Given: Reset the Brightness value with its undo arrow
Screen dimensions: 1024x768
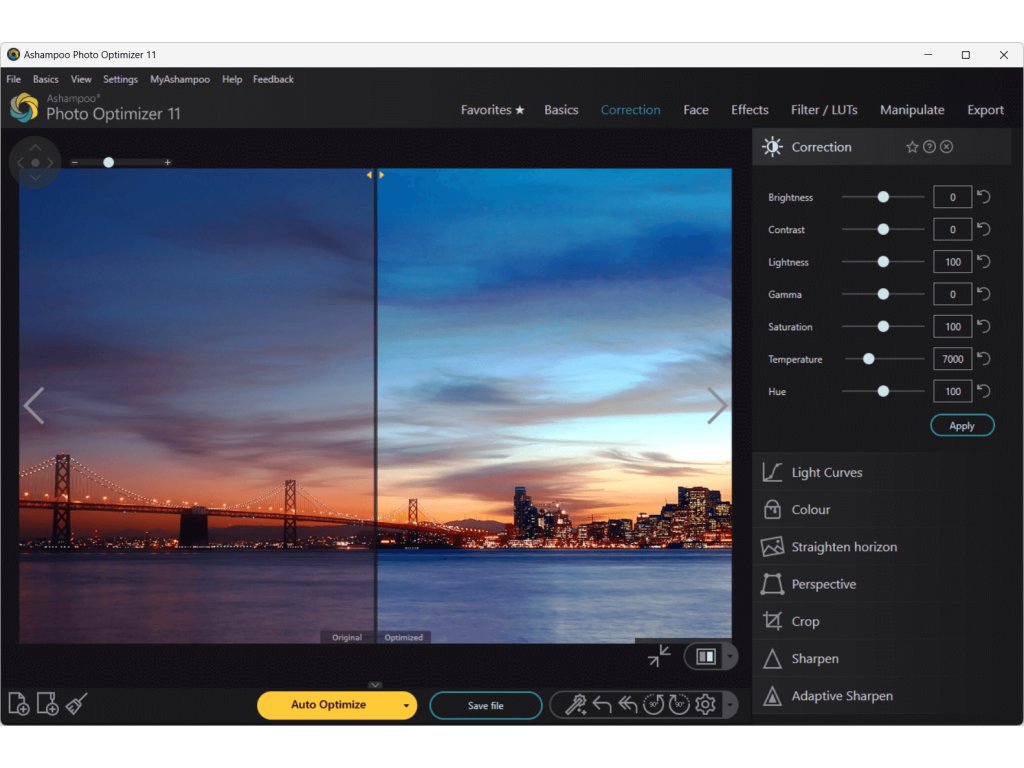Looking at the screenshot, I should [984, 197].
